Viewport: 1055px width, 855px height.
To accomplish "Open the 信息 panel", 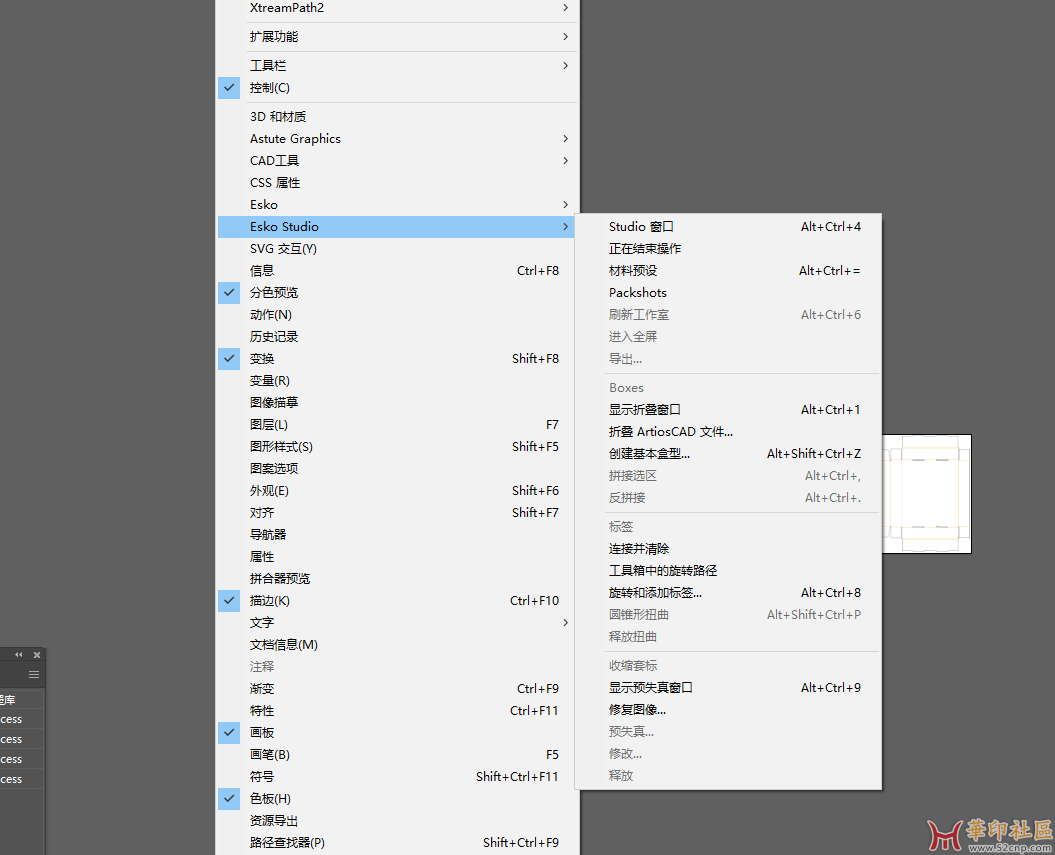I will pos(397,270).
